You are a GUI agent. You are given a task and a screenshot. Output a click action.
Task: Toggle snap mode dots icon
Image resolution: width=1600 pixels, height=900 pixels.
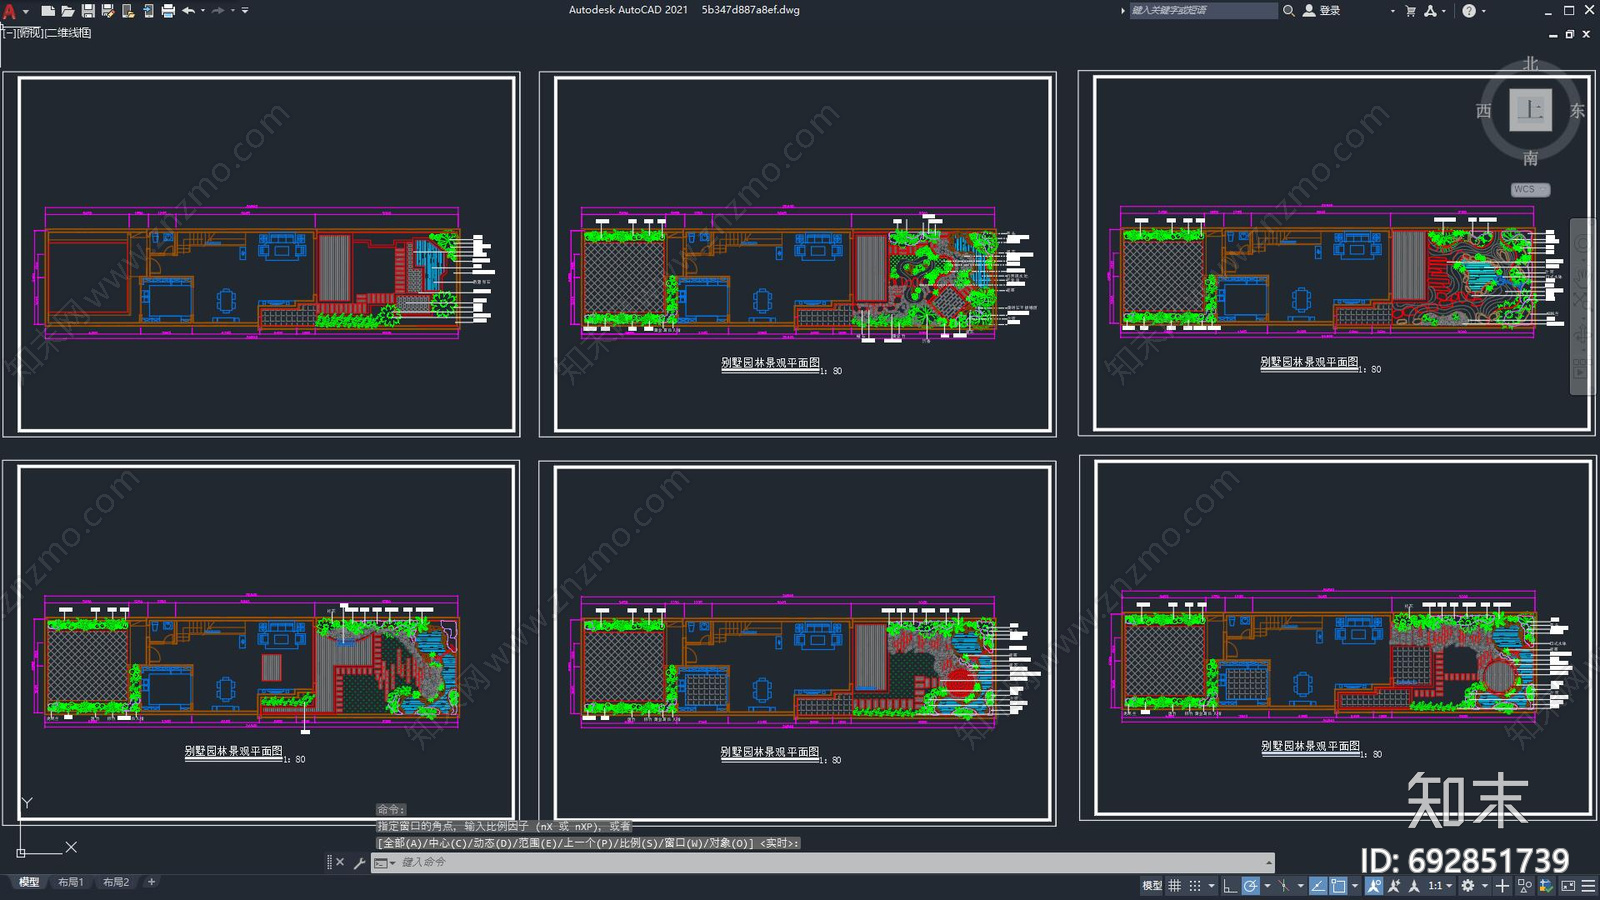(1195, 886)
